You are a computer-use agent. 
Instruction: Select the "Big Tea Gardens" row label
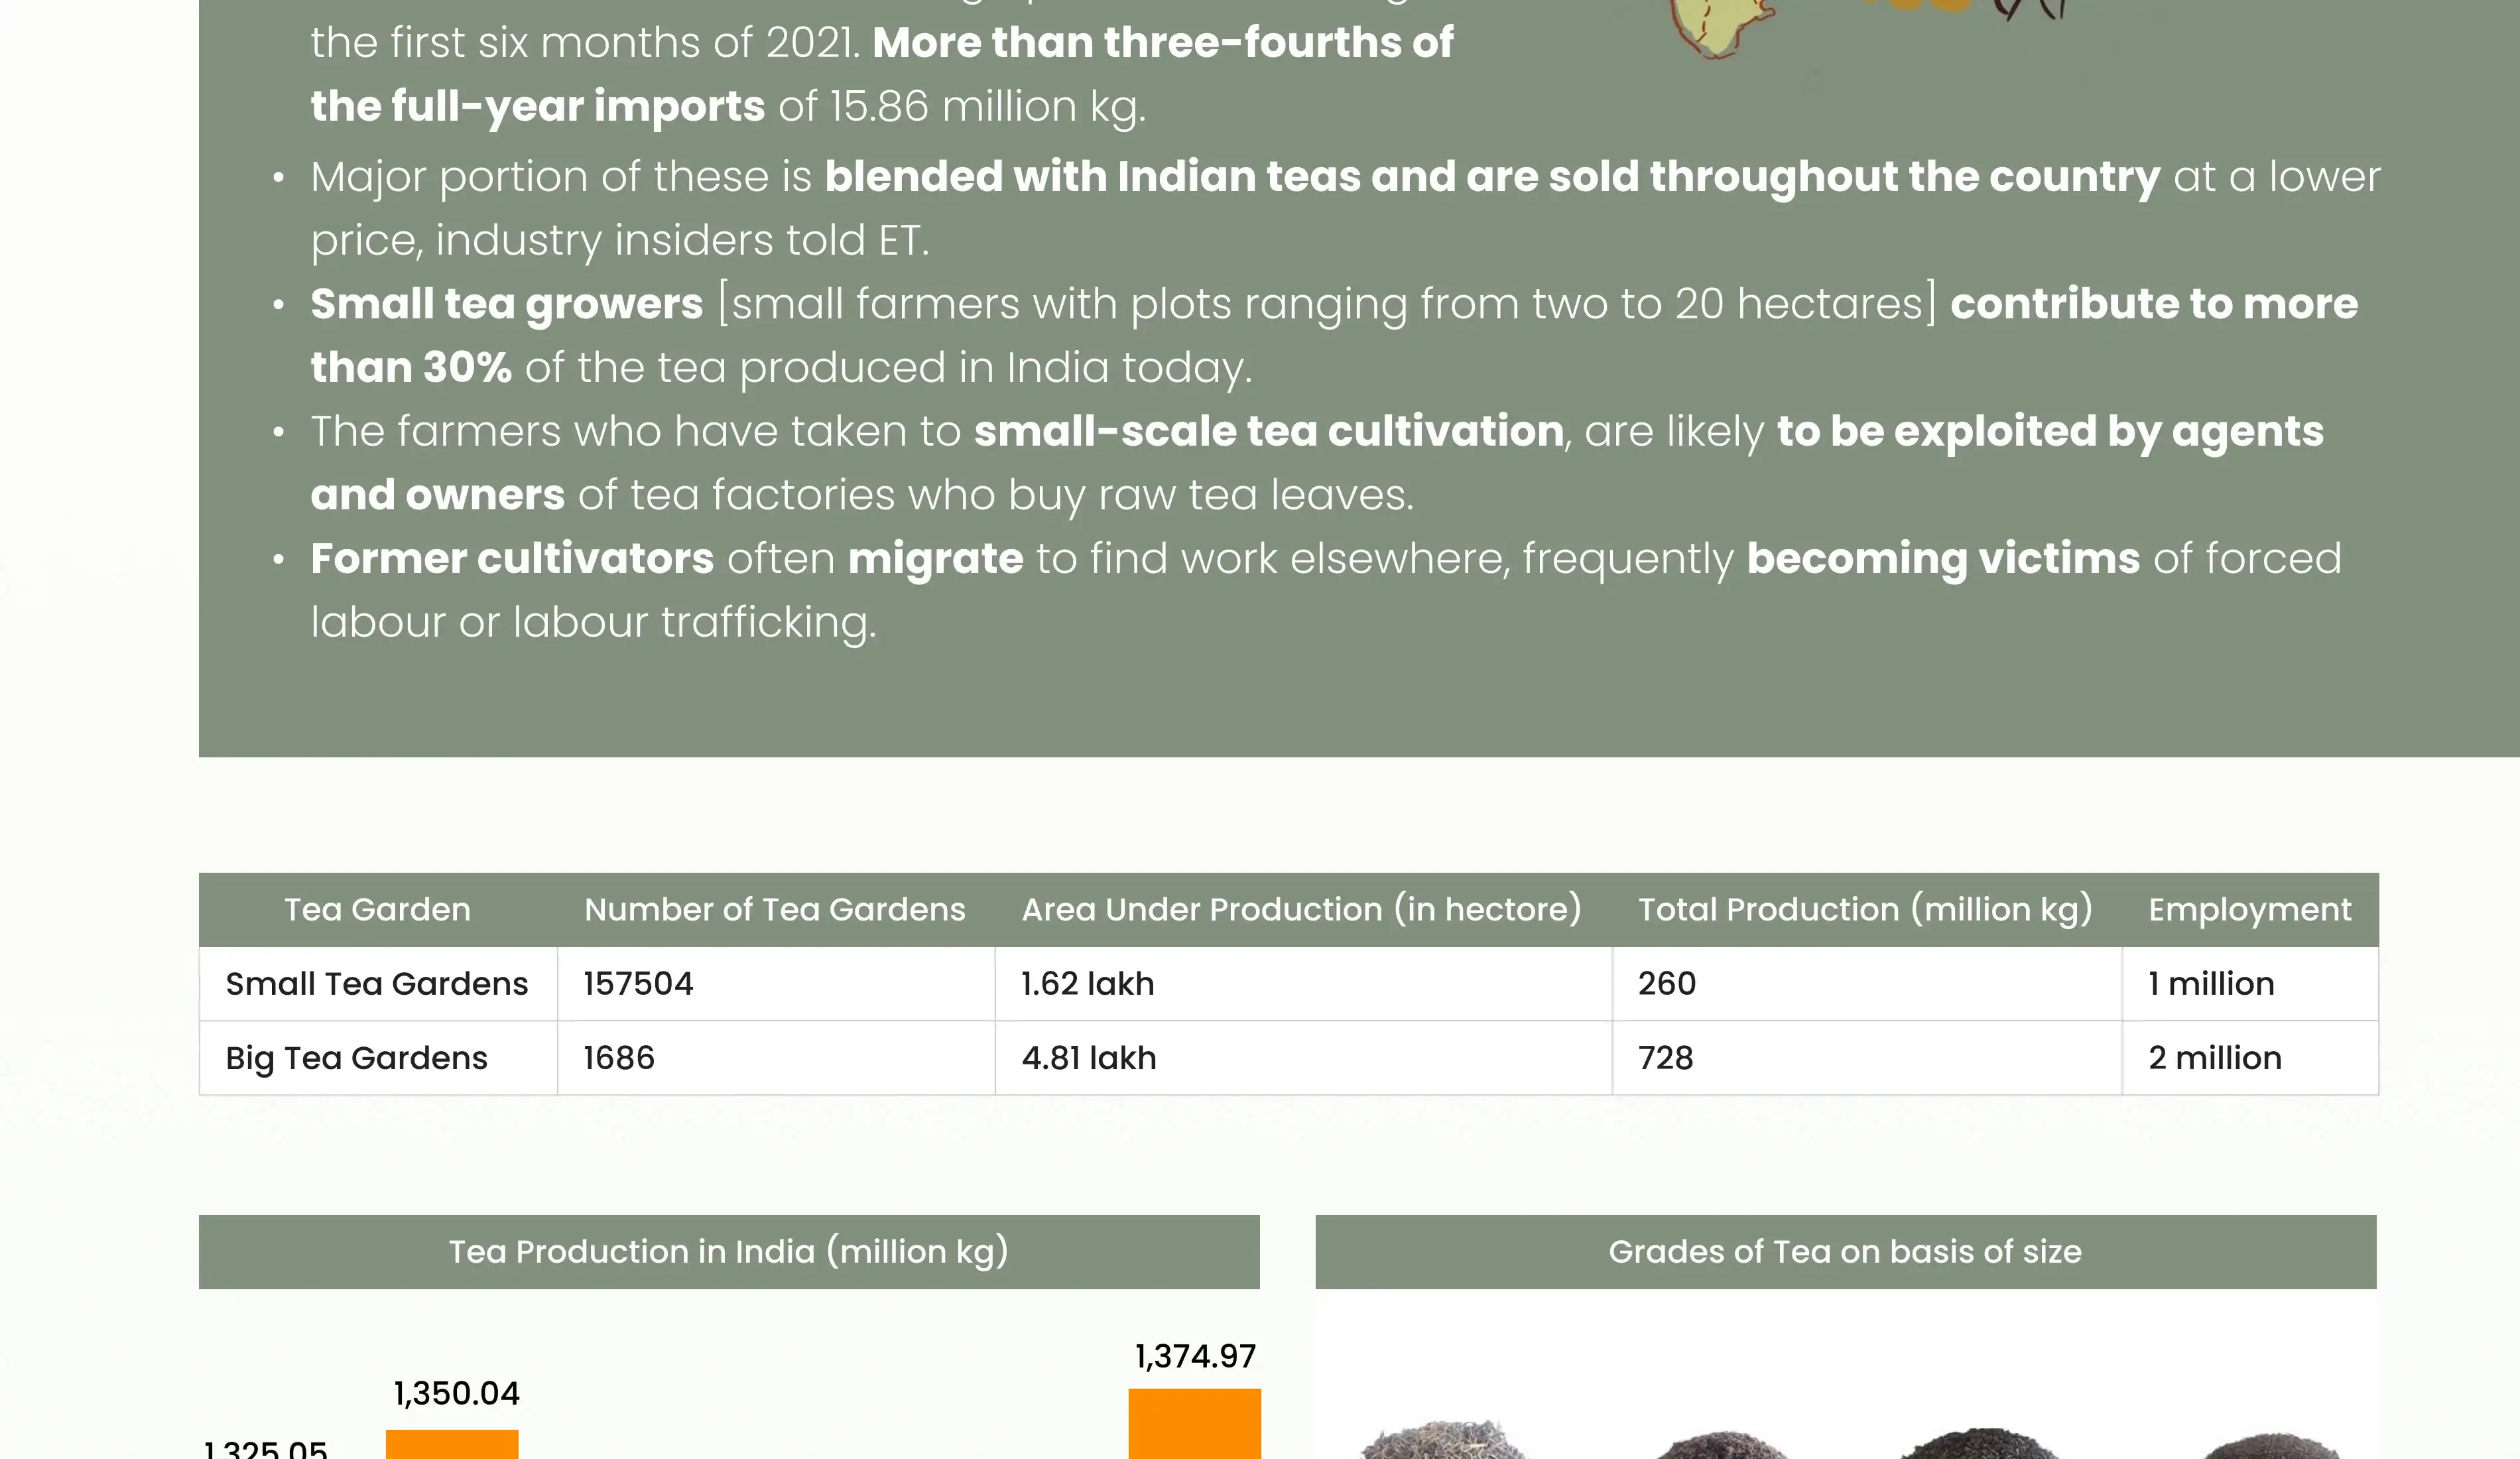tap(357, 1058)
